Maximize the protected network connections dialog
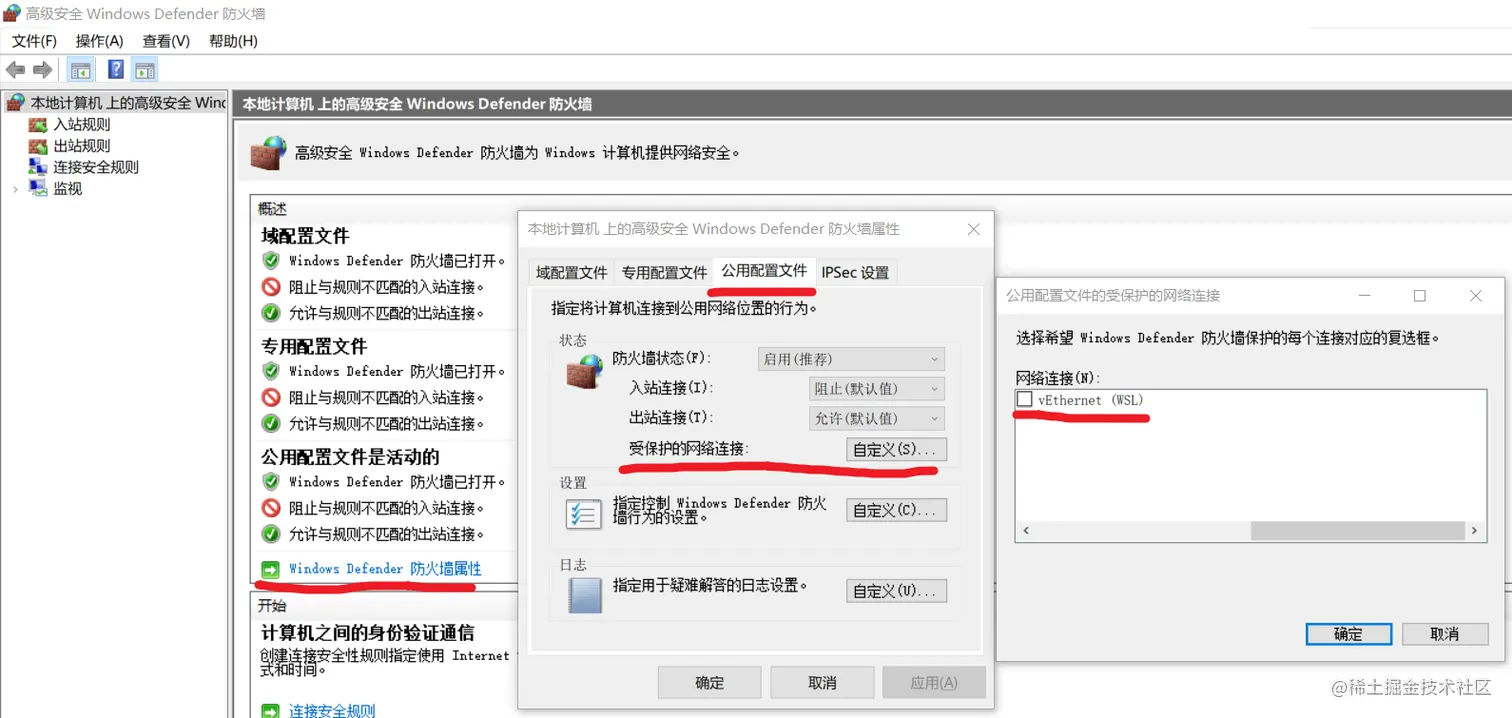The width and height of the screenshot is (1512, 718). point(1419,296)
